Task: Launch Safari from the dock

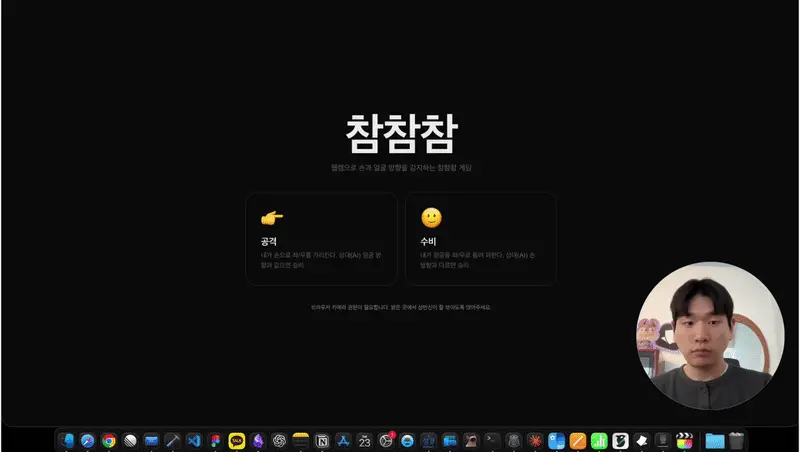Action: click(x=88, y=441)
